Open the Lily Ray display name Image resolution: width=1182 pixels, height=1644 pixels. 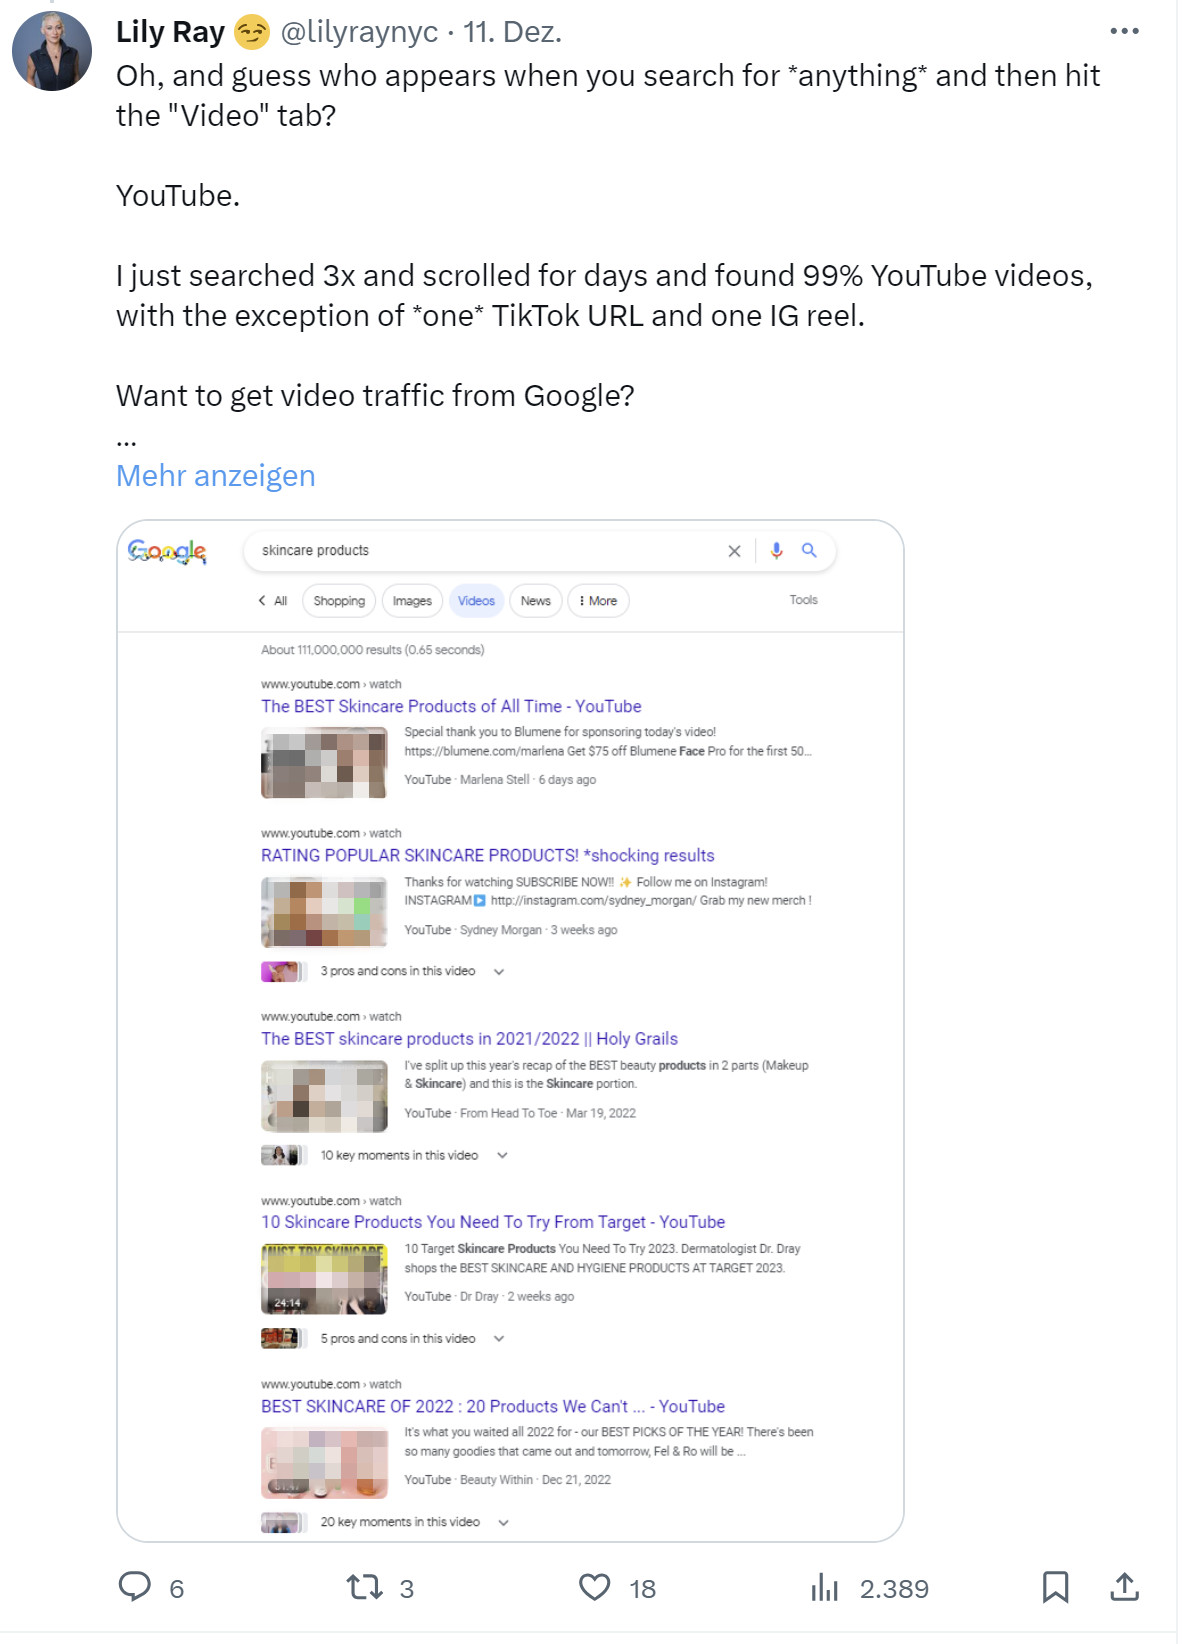[x=170, y=32]
